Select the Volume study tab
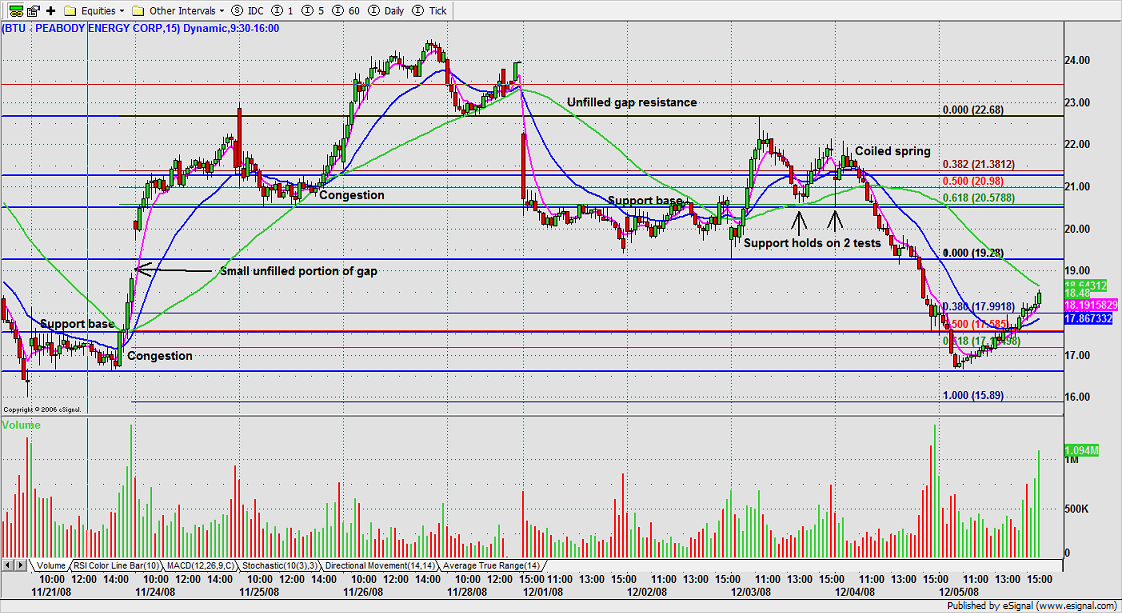 [51, 566]
